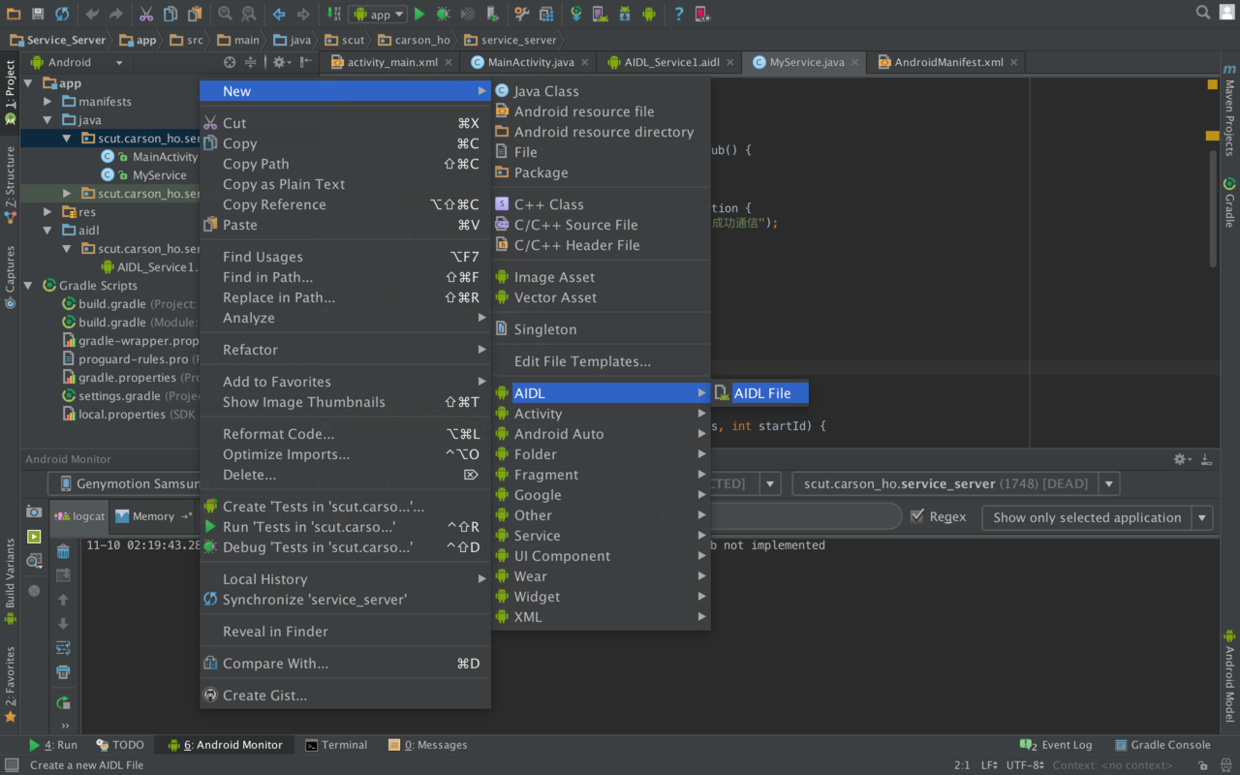Open the AVD Manager from the toolbar
1240x775 pixels.
(599, 14)
